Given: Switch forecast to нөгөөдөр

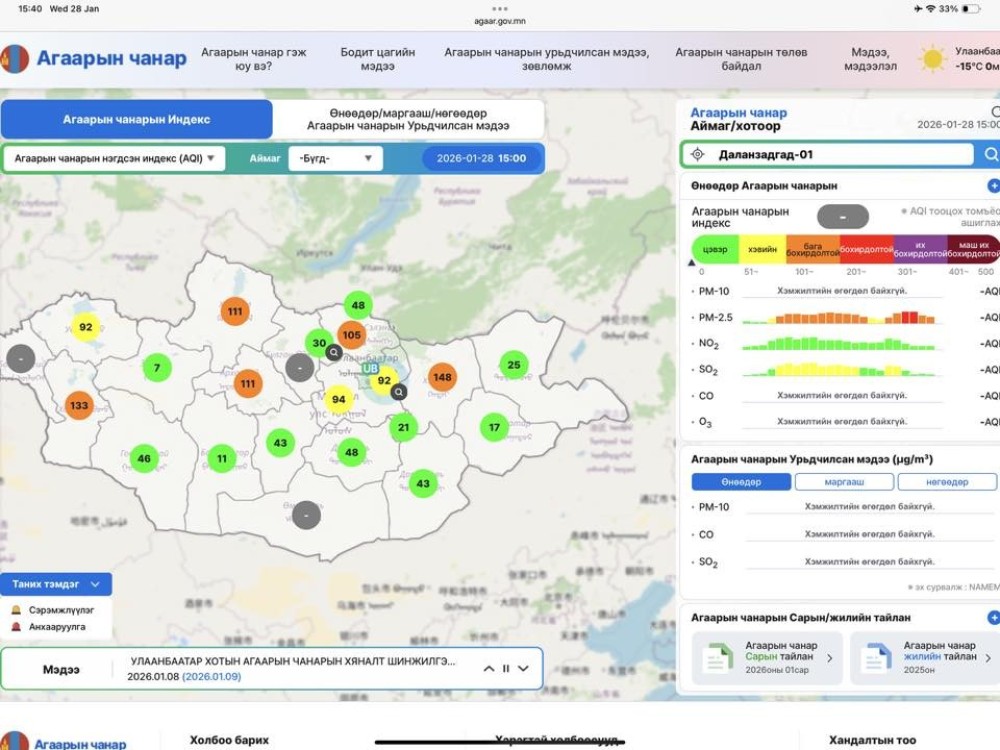Looking at the screenshot, I should pos(946,482).
